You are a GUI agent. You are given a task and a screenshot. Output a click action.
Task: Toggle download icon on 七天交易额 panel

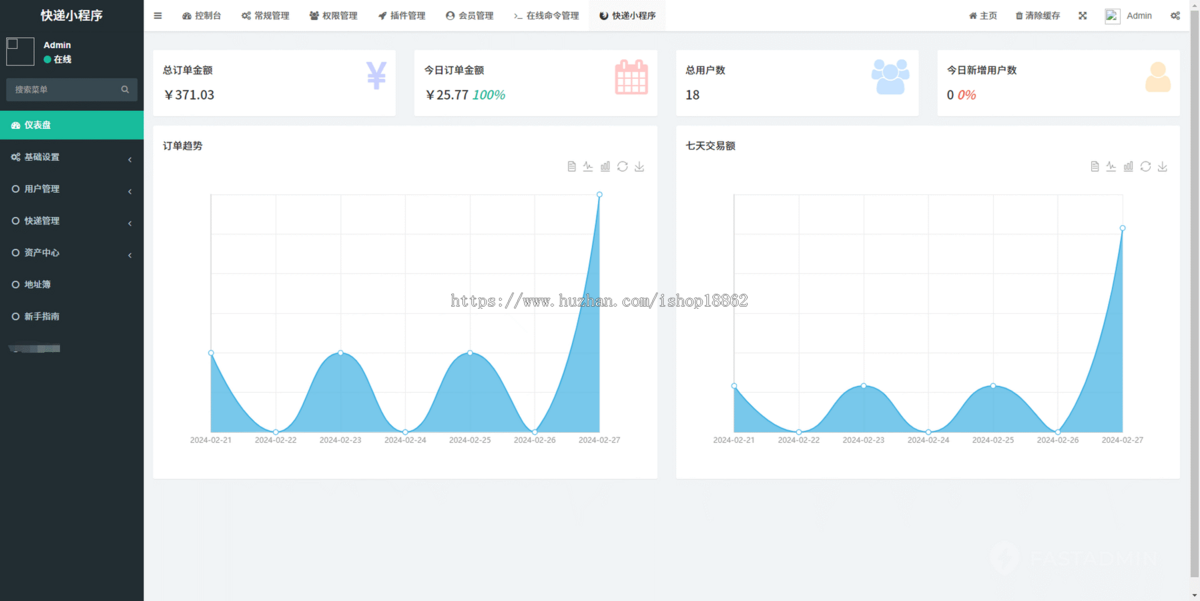pos(1162,166)
